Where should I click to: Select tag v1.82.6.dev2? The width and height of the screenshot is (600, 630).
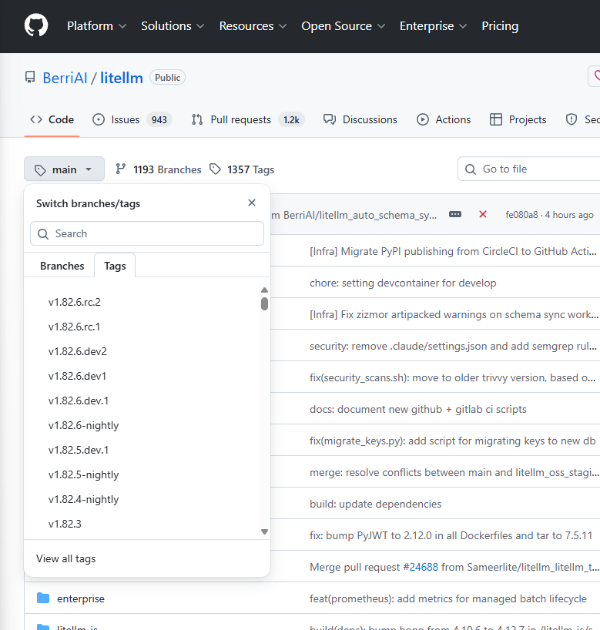pos(78,352)
